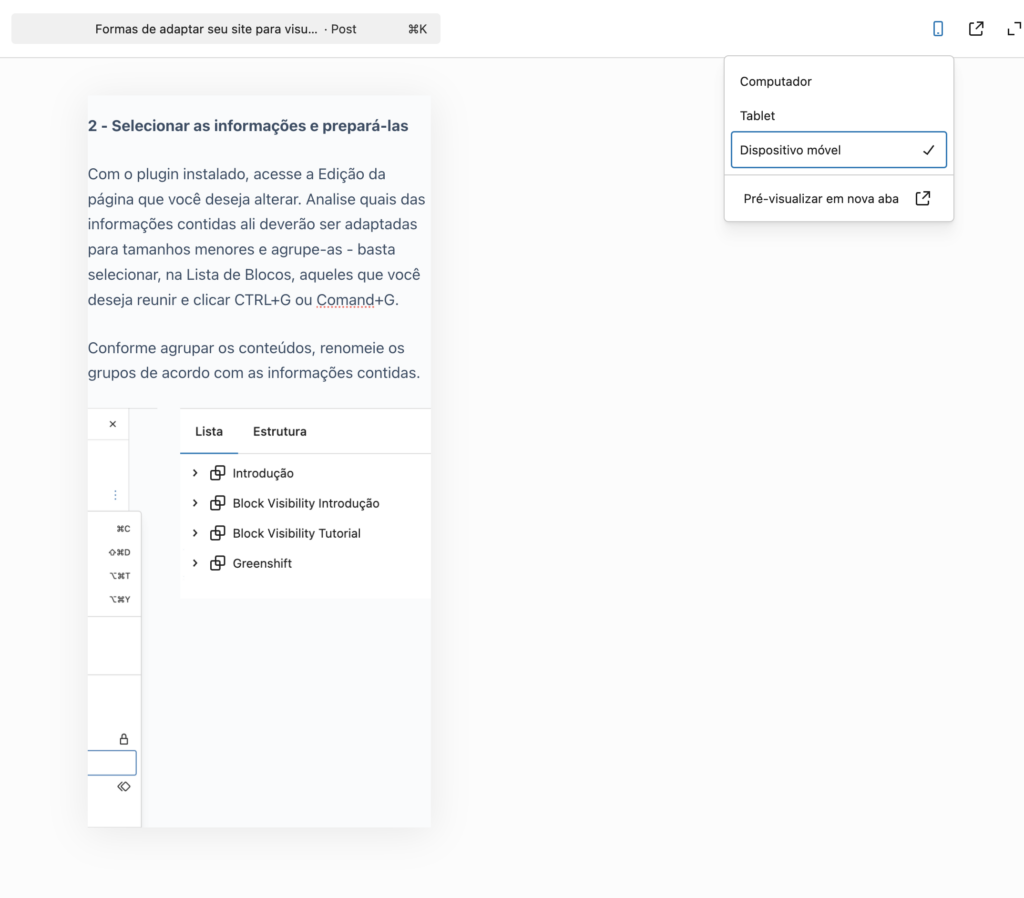Open Pré-visualizar em nova aba

point(839,199)
